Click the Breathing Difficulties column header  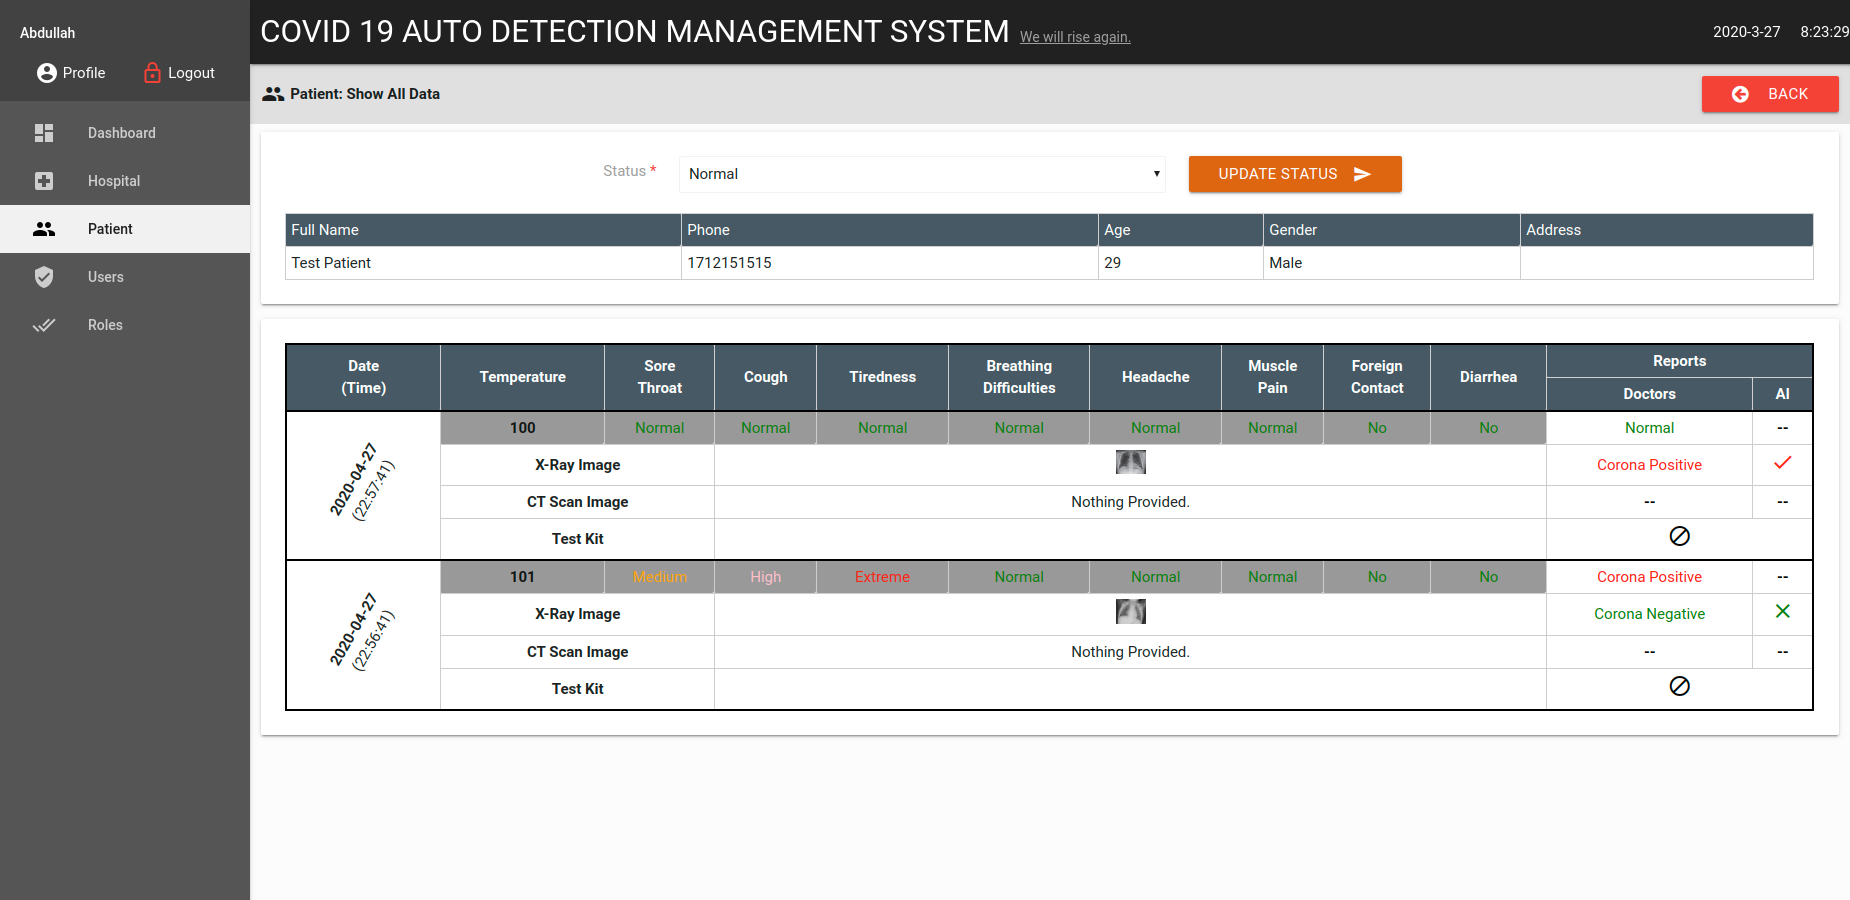click(1019, 377)
